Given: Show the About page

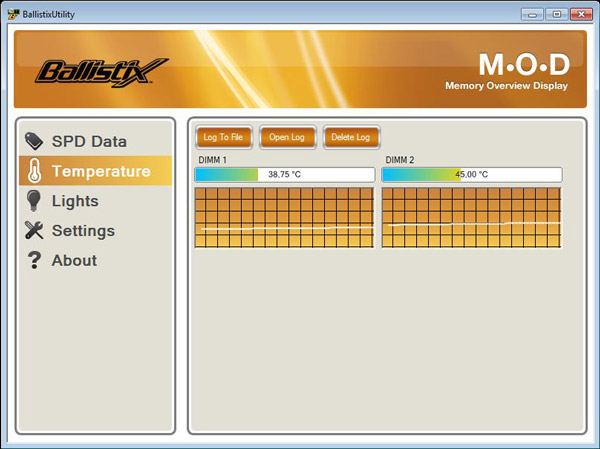Looking at the screenshot, I should pyautogui.click(x=74, y=261).
